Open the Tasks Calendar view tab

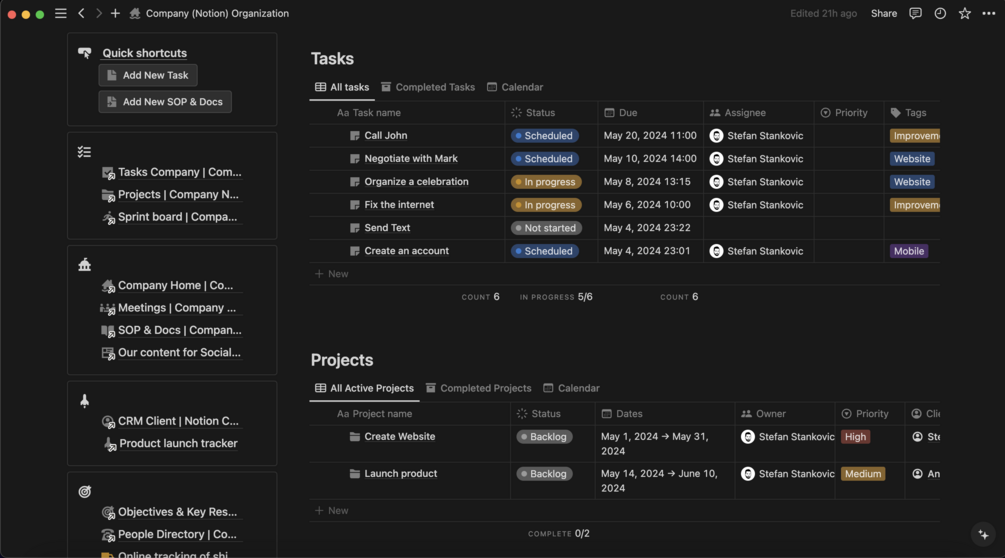(x=515, y=87)
